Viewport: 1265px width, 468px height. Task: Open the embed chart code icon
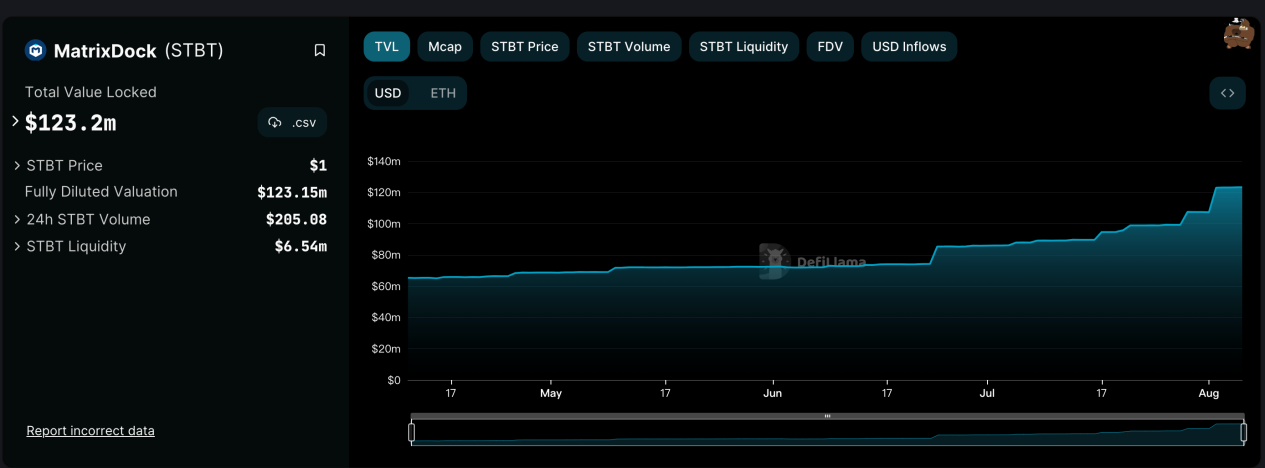1227,93
